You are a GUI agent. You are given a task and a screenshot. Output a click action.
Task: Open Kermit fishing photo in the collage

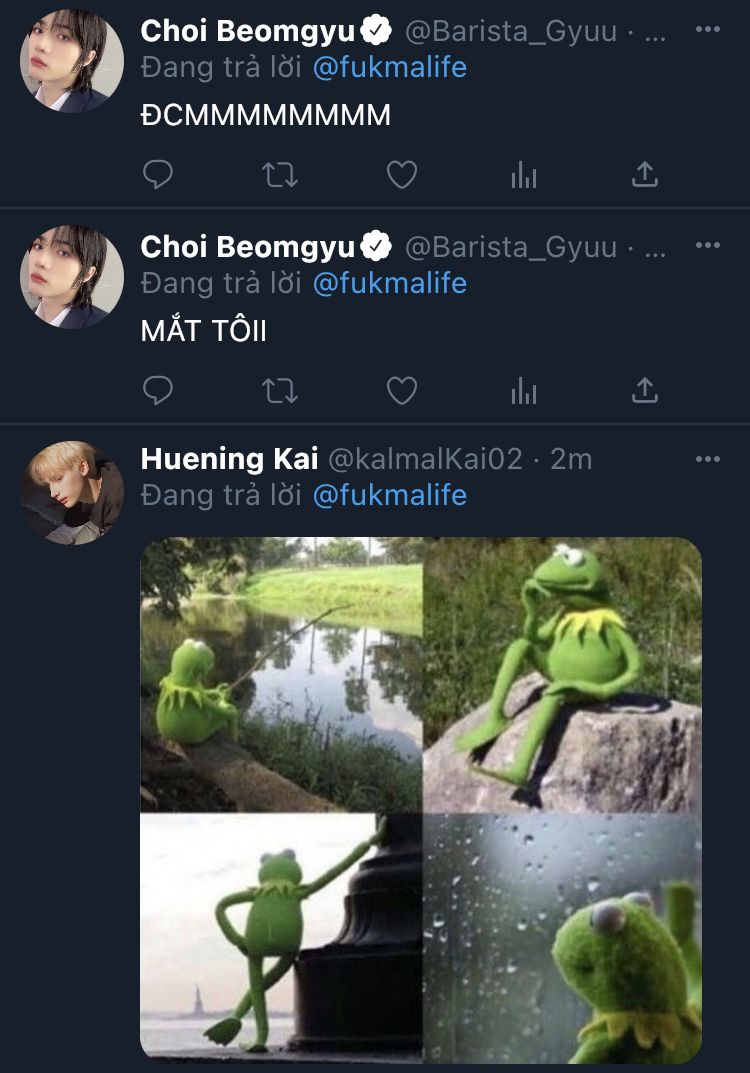pos(281,674)
